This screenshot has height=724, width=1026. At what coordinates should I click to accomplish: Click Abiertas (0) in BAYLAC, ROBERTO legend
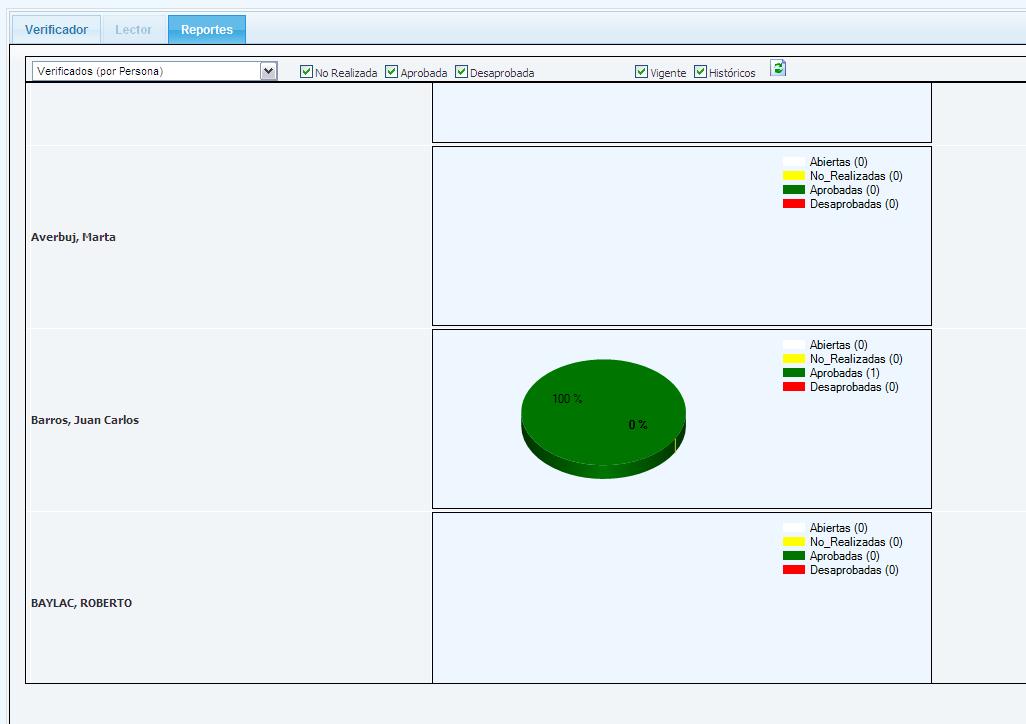[x=839, y=528]
